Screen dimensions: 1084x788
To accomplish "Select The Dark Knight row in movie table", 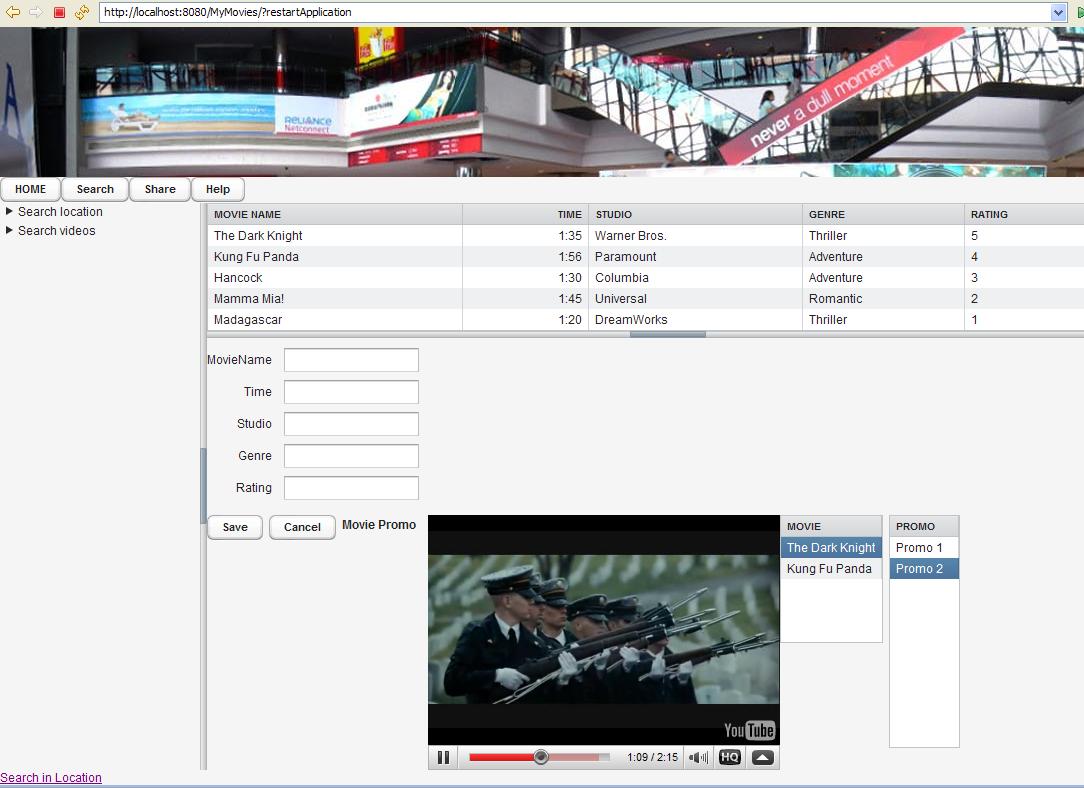I will click(x=646, y=236).
